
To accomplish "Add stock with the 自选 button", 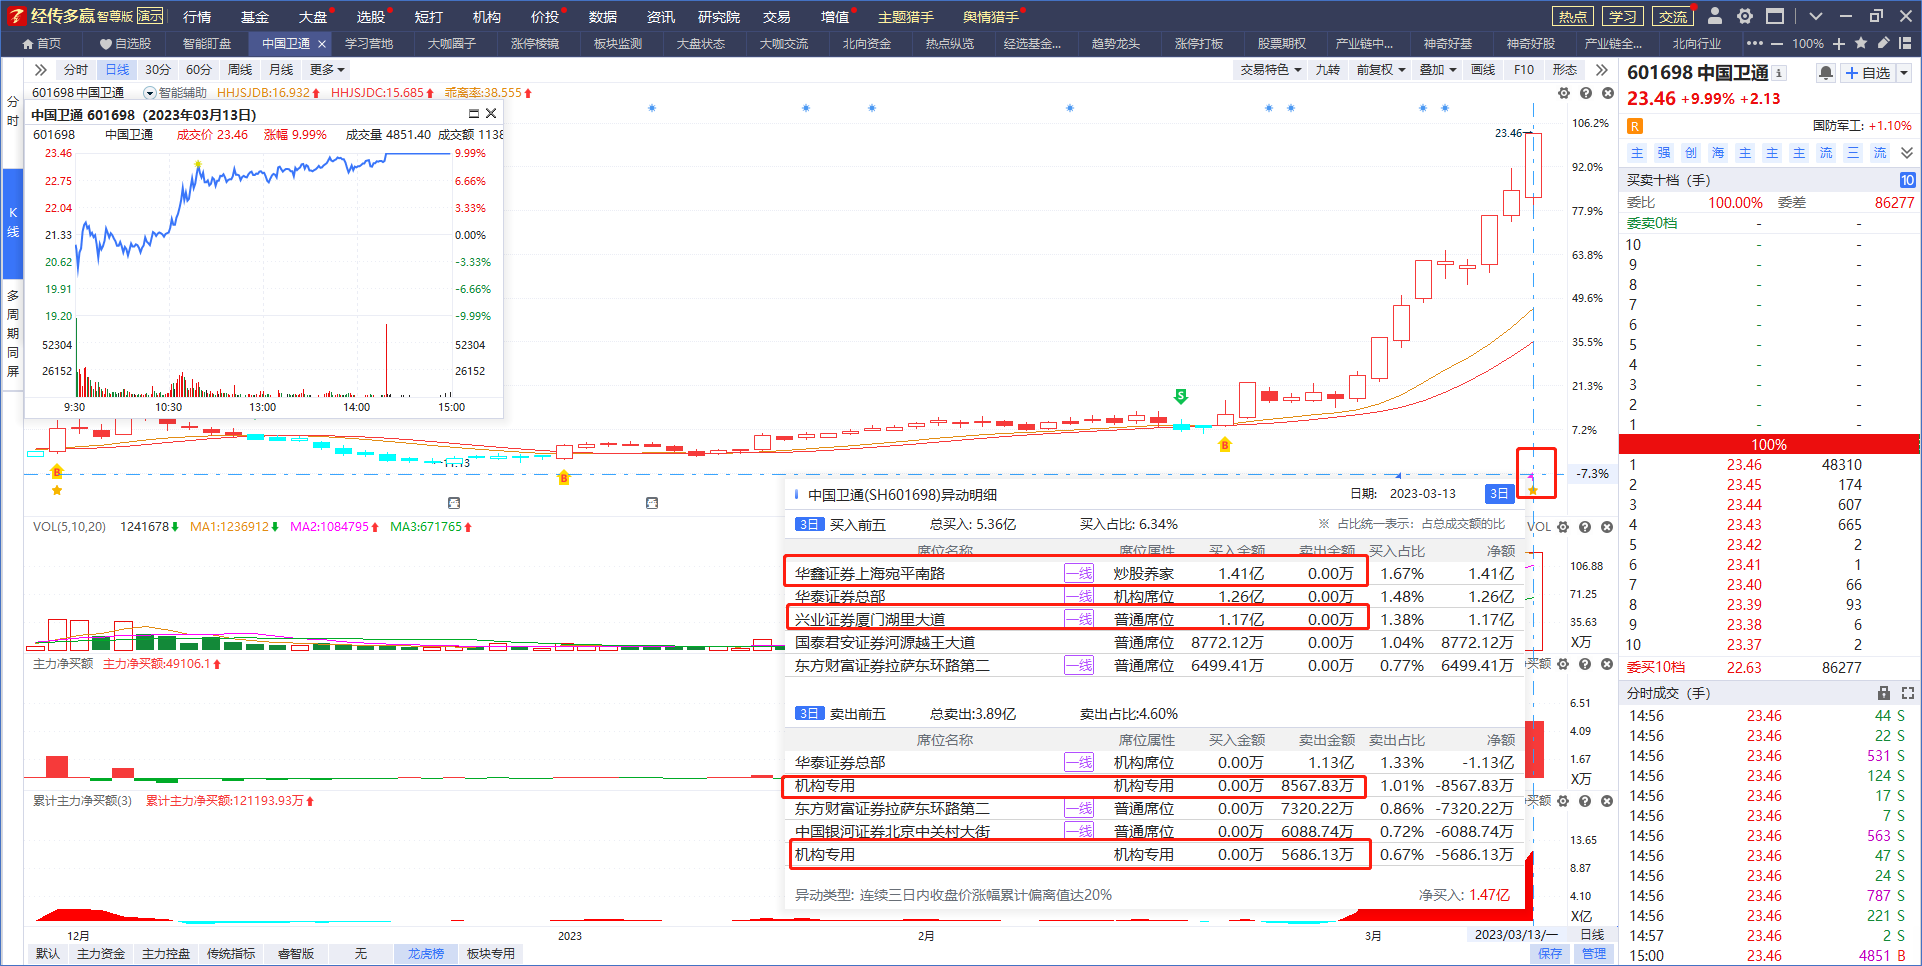I will tap(1868, 73).
